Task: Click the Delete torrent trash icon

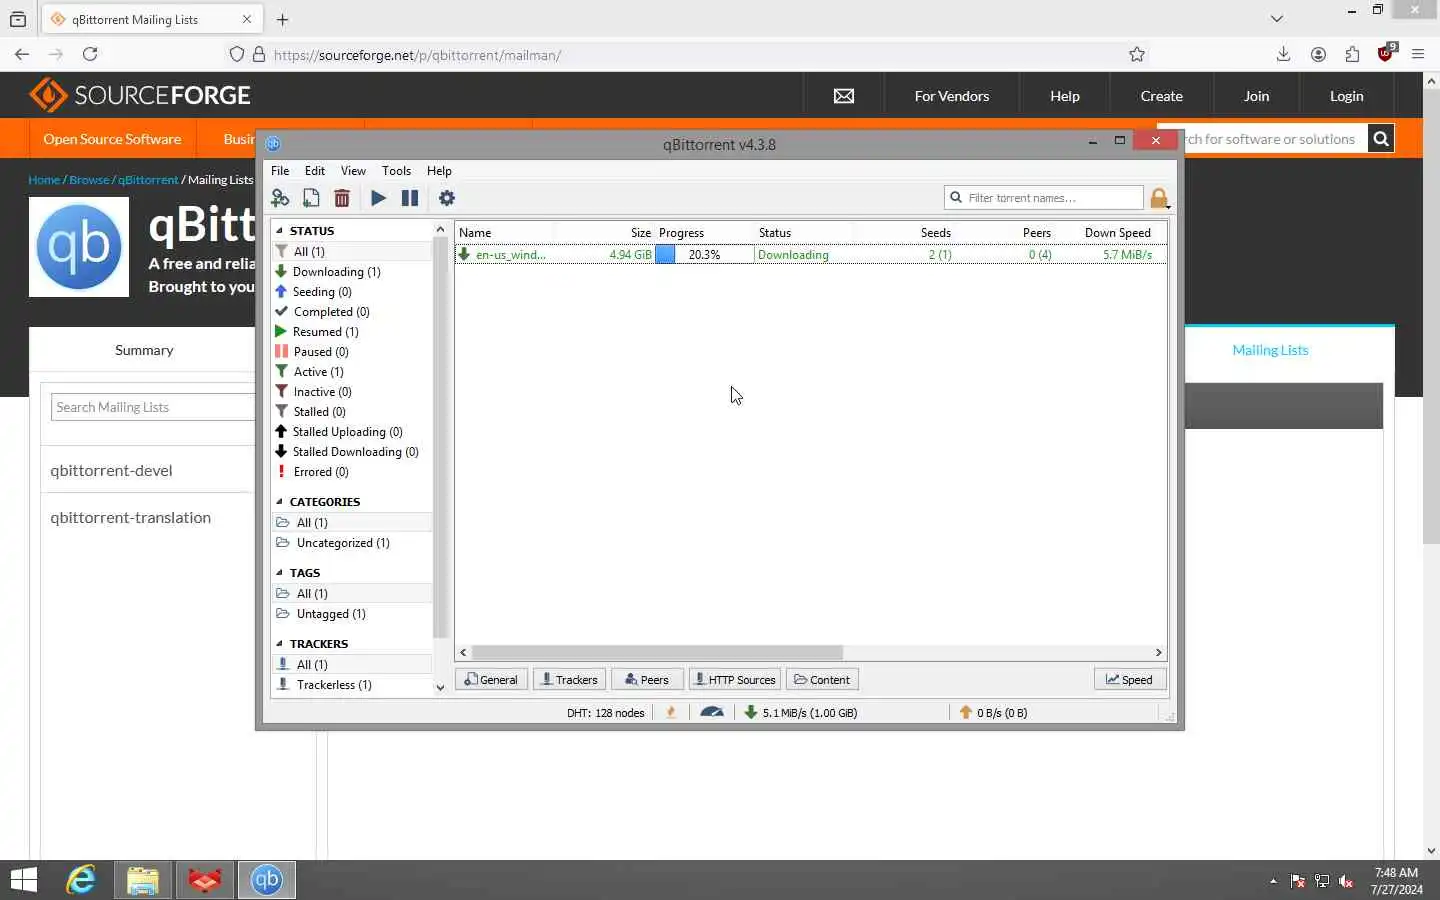Action: click(x=342, y=198)
